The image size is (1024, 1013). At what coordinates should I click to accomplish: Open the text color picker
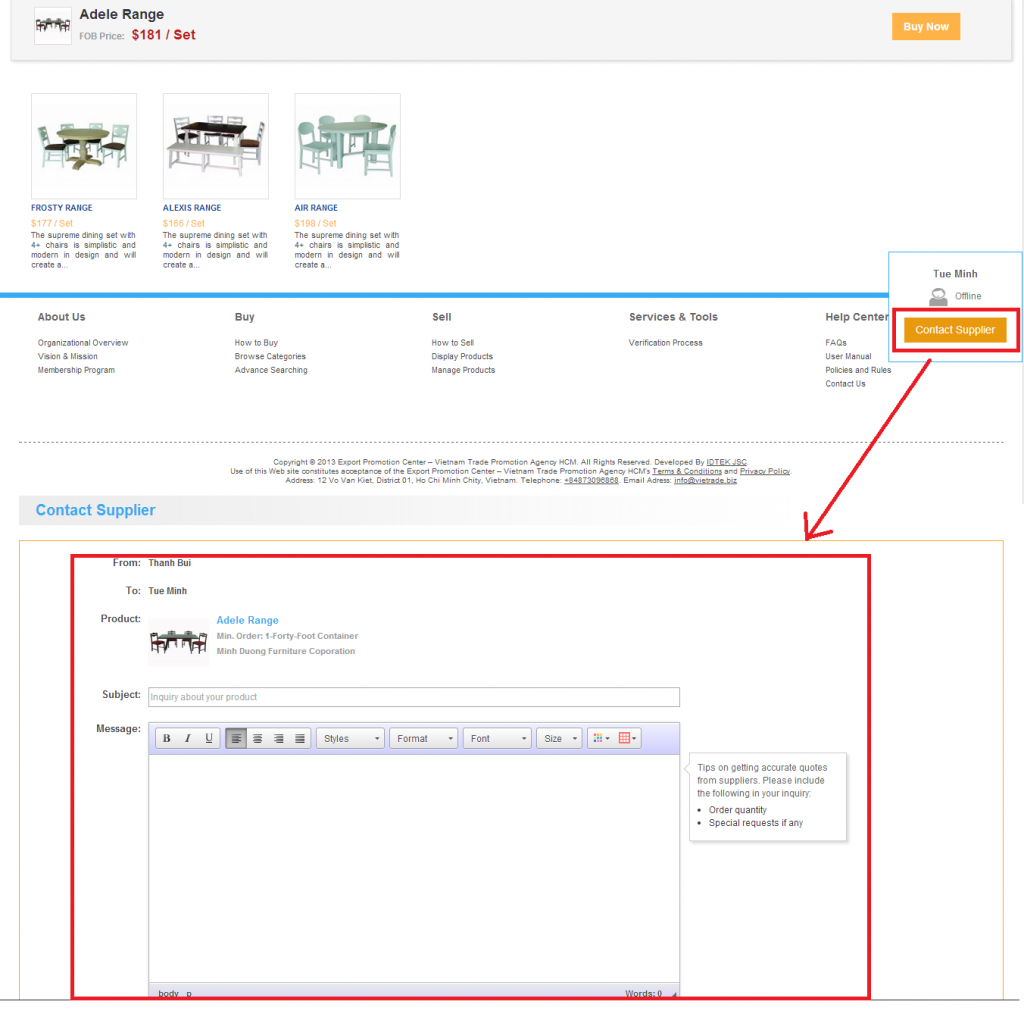[x=600, y=739]
